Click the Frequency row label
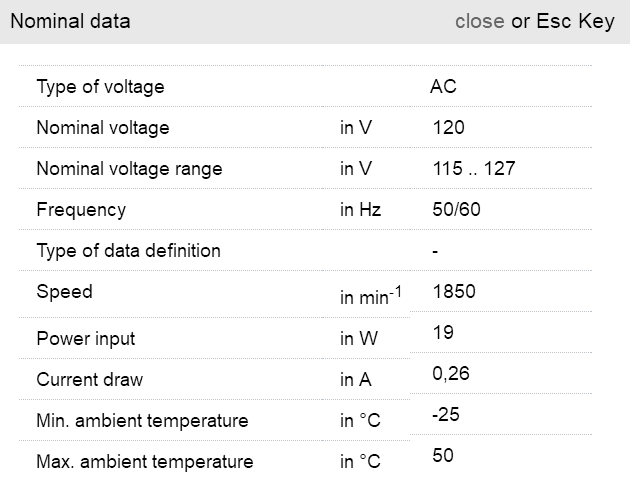Image resolution: width=630 pixels, height=494 pixels. pos(81,210)
